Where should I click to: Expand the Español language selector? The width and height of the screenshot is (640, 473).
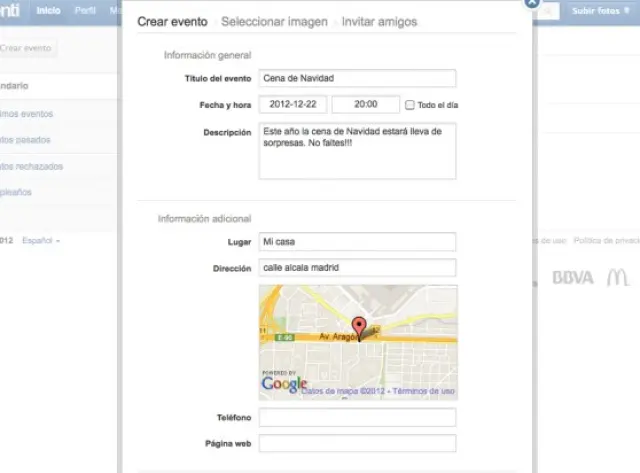click(41, 241)
